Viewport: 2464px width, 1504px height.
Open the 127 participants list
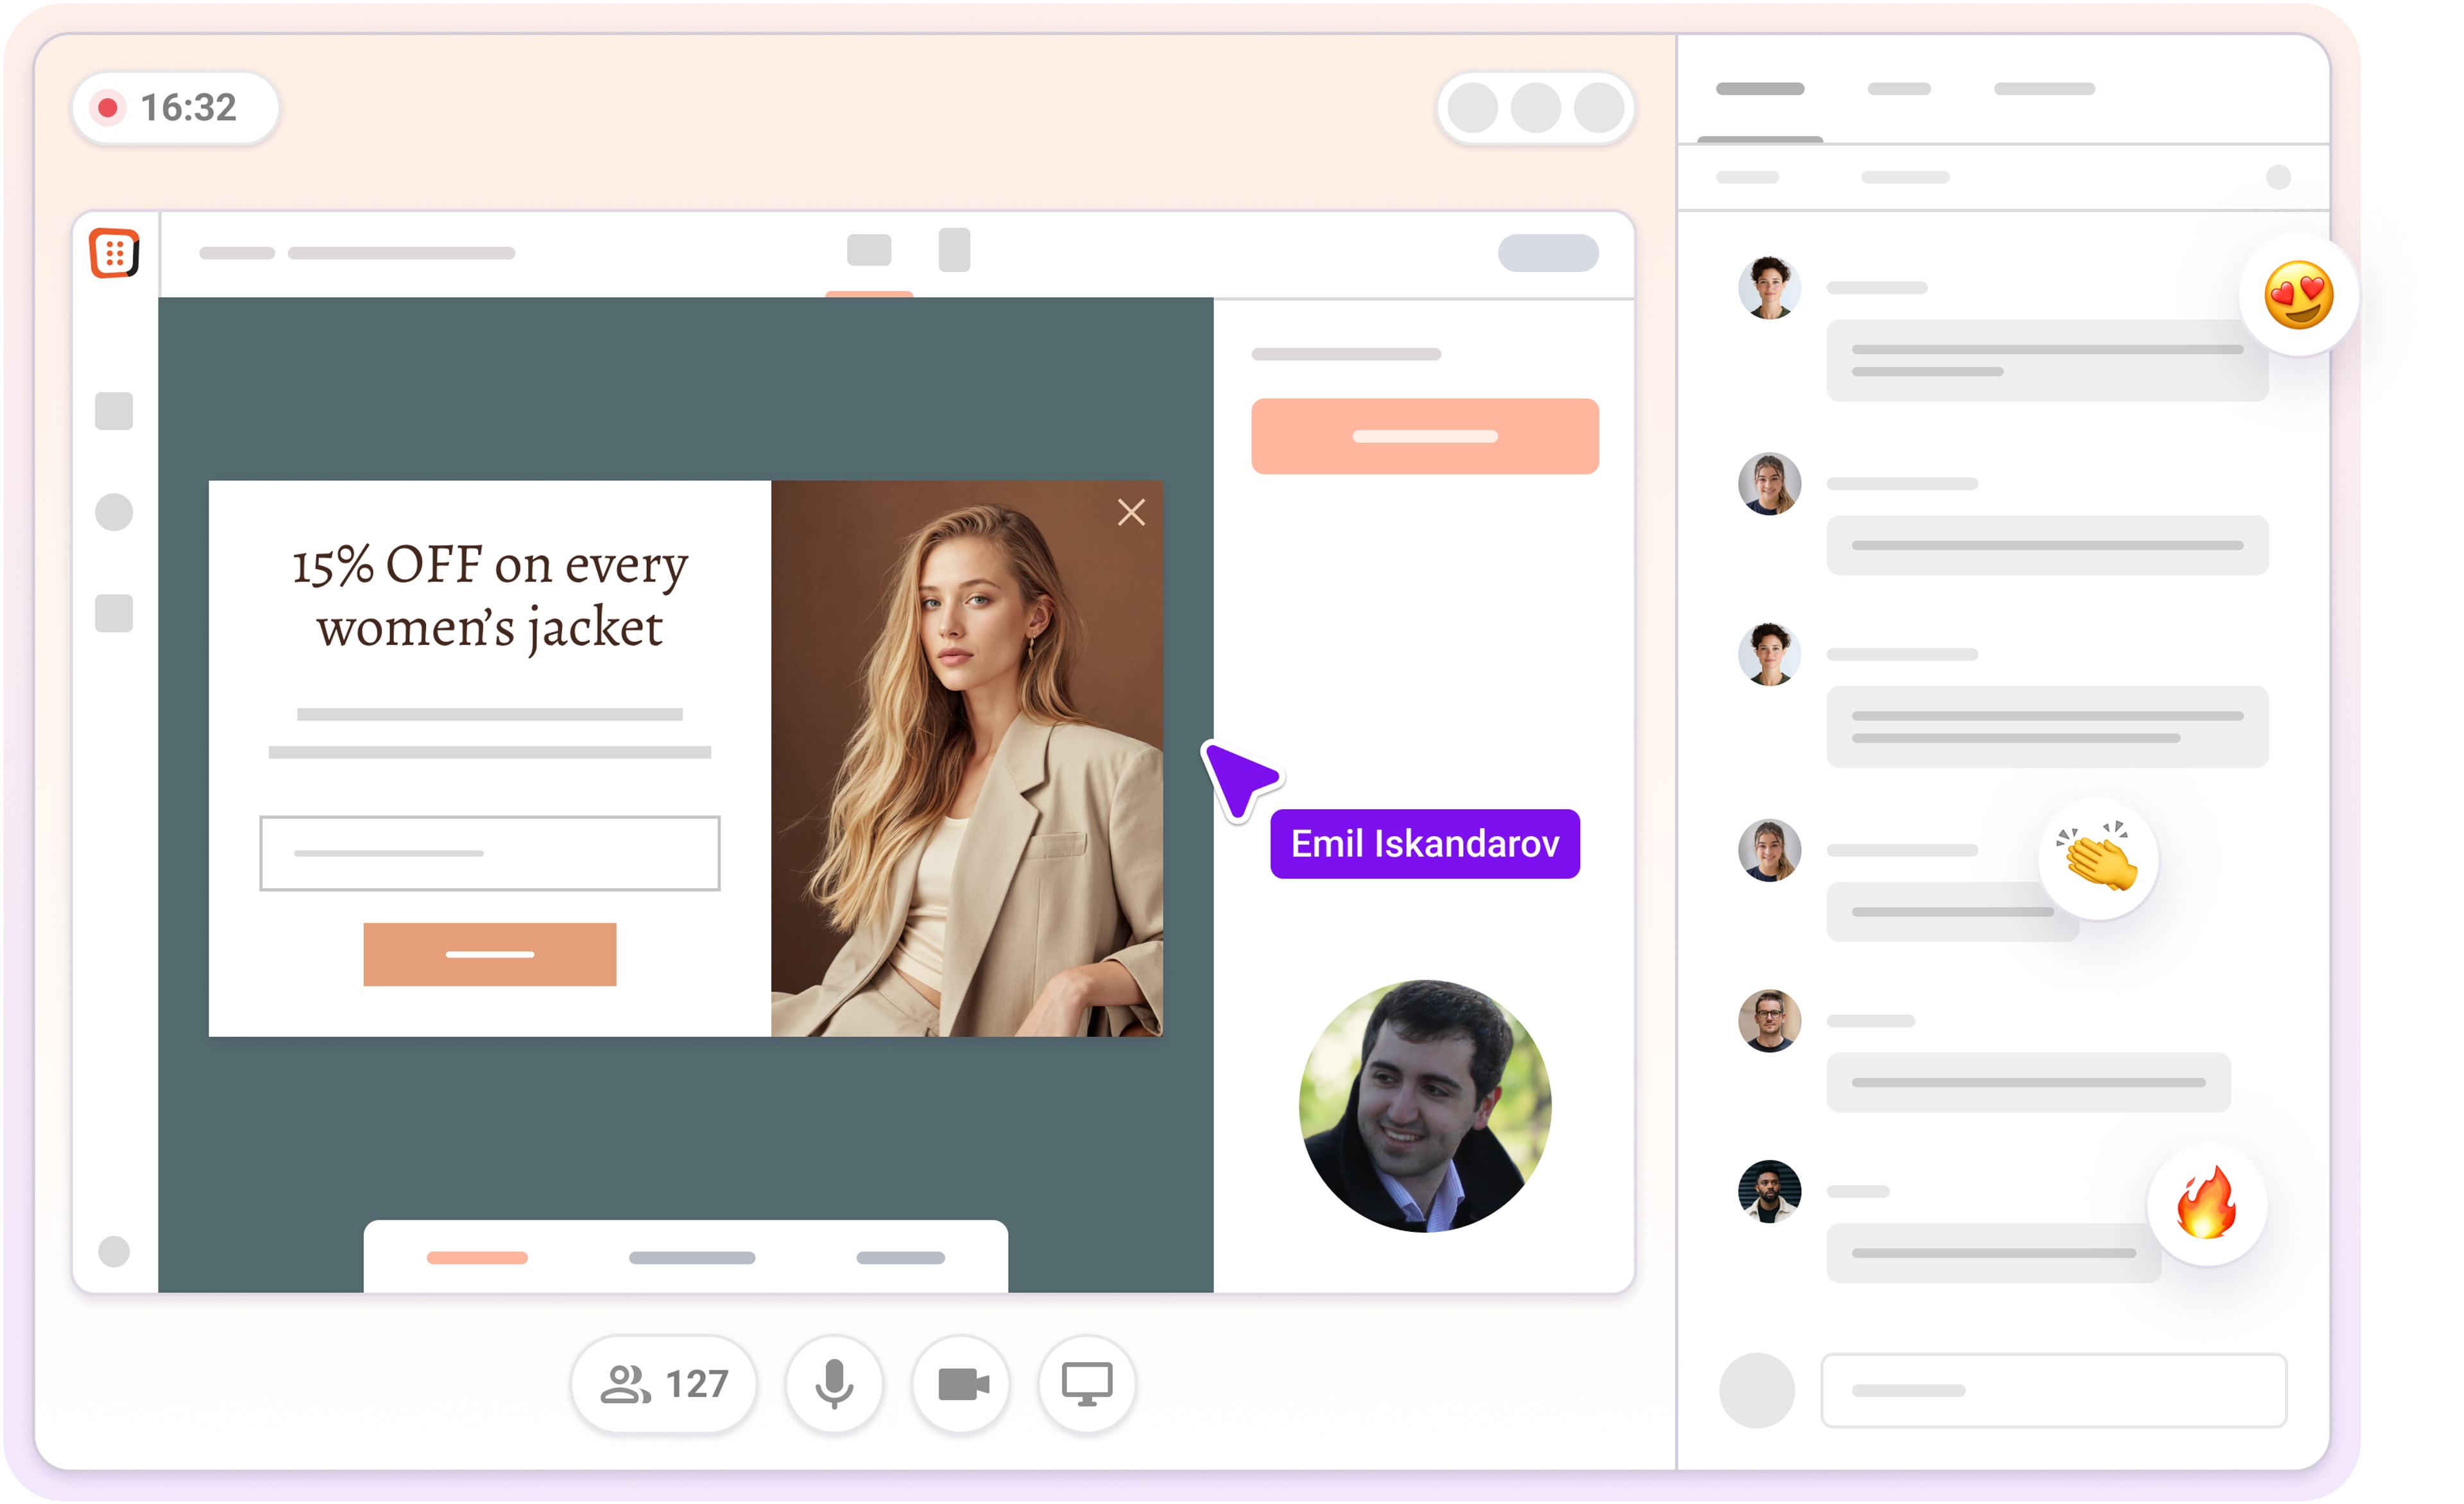663,1384
